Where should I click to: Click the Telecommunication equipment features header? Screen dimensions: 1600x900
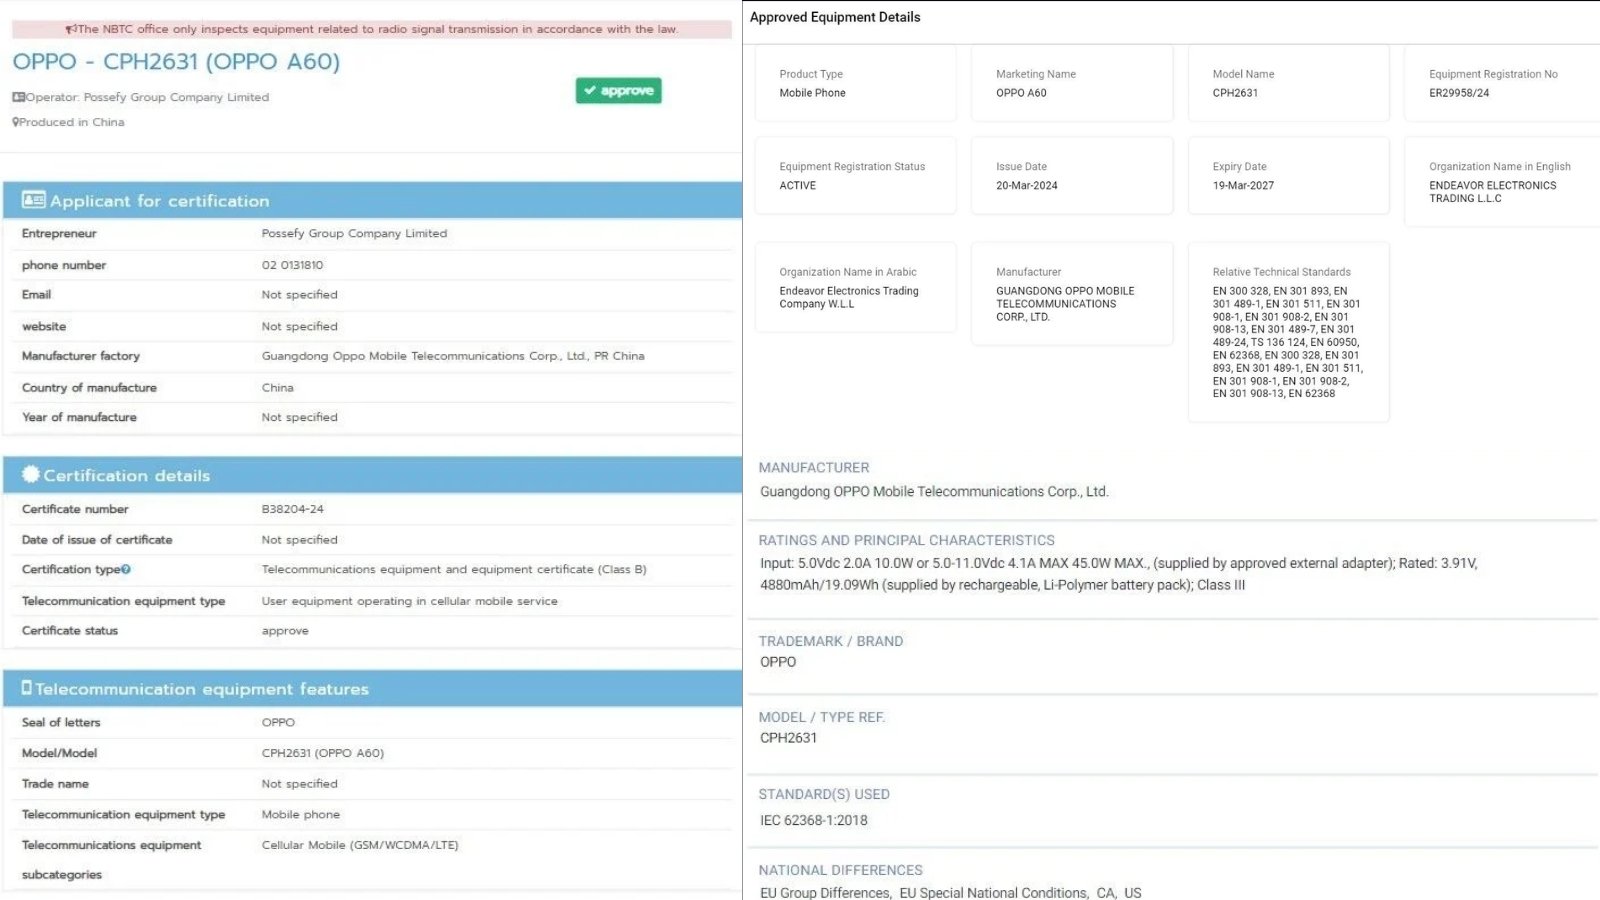[x=372, y=688]
